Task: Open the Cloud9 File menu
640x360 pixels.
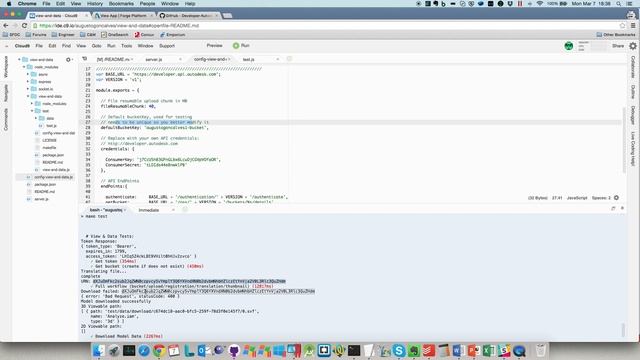Action: point(39,46)
